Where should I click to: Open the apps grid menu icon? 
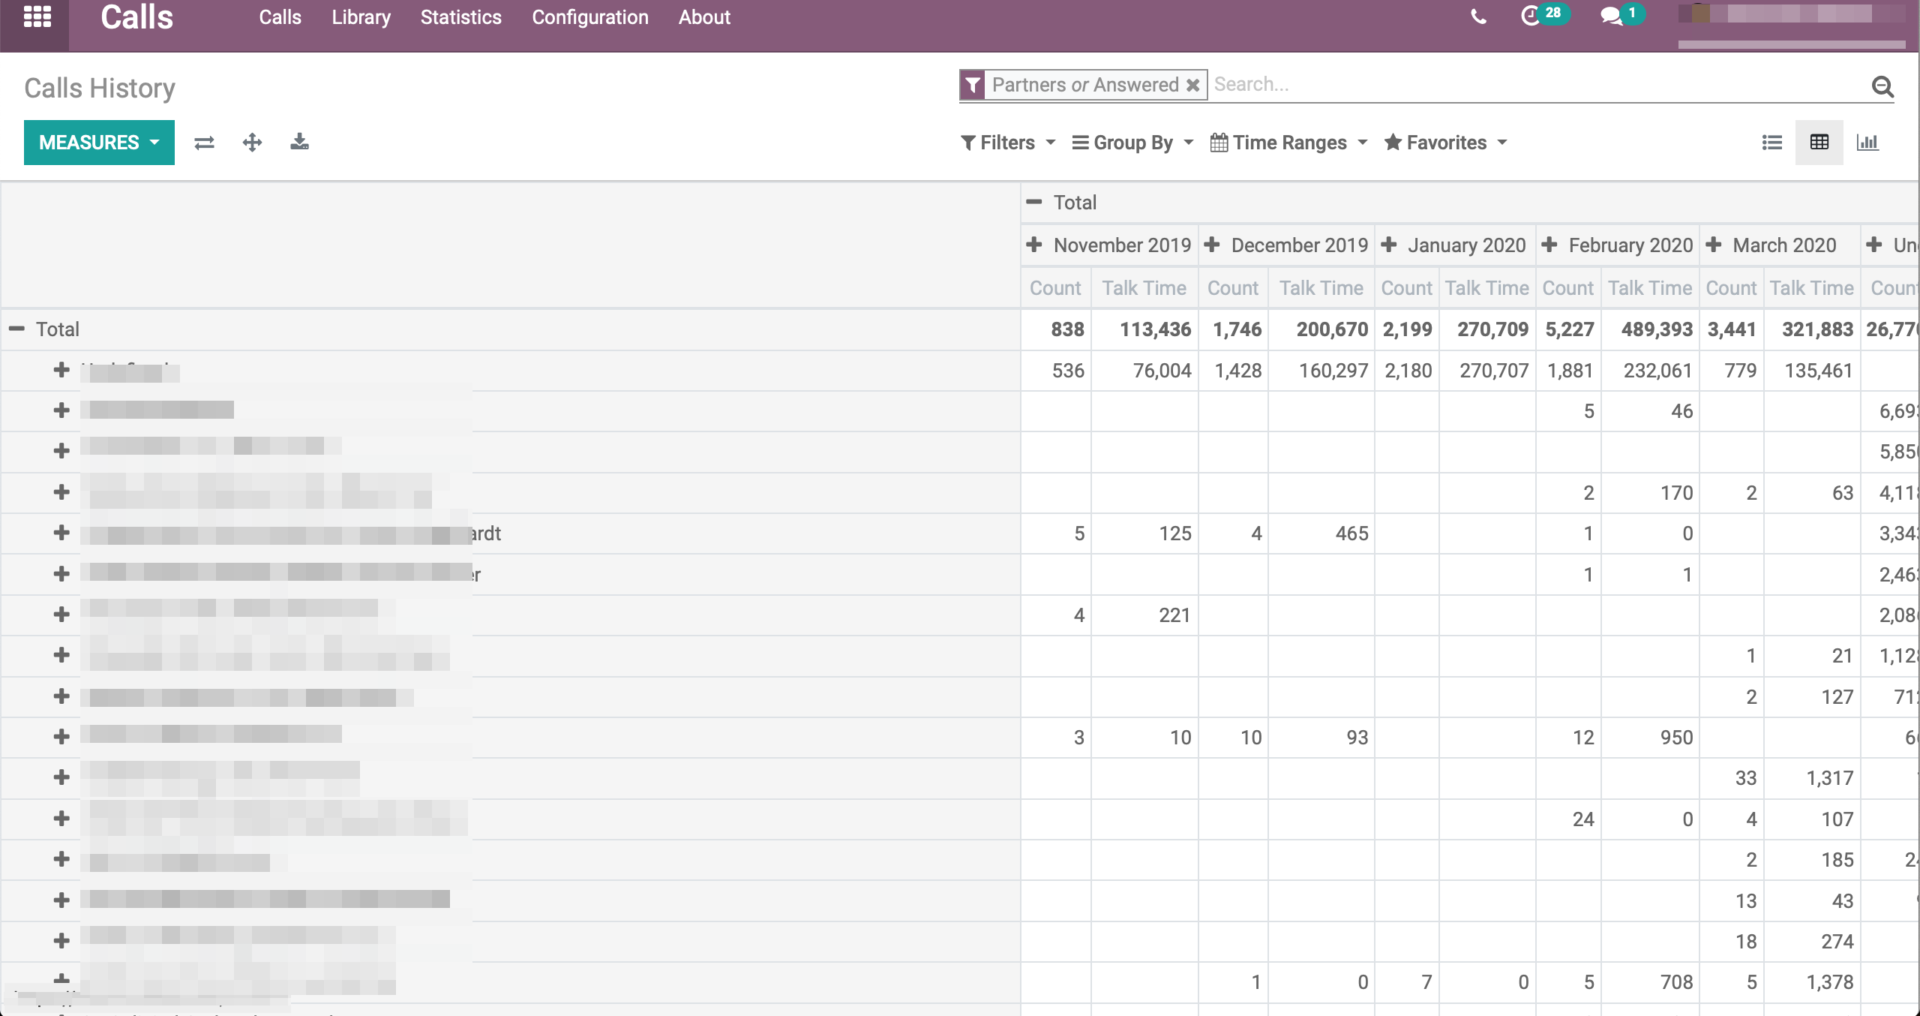coord(37,17)
